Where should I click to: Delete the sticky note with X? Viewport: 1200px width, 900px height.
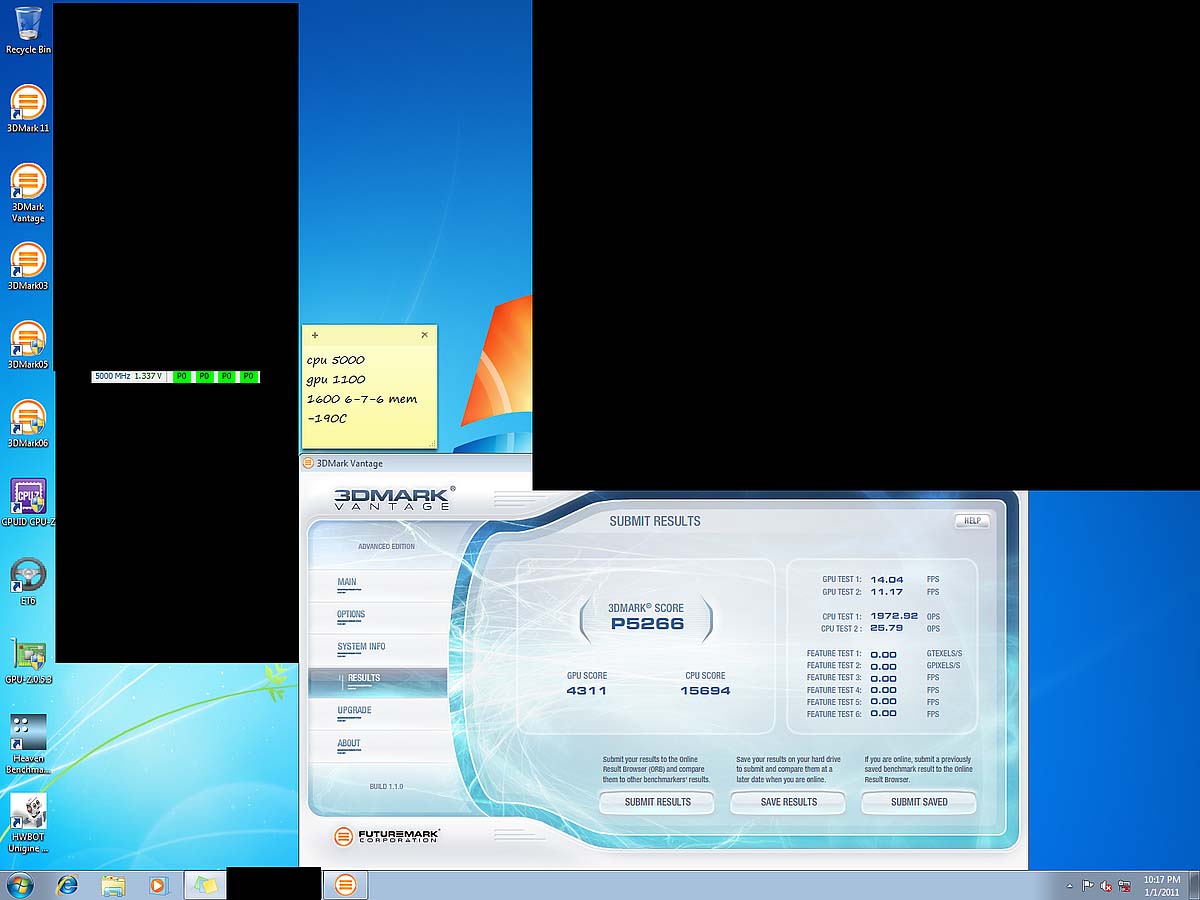coord(424,335)
